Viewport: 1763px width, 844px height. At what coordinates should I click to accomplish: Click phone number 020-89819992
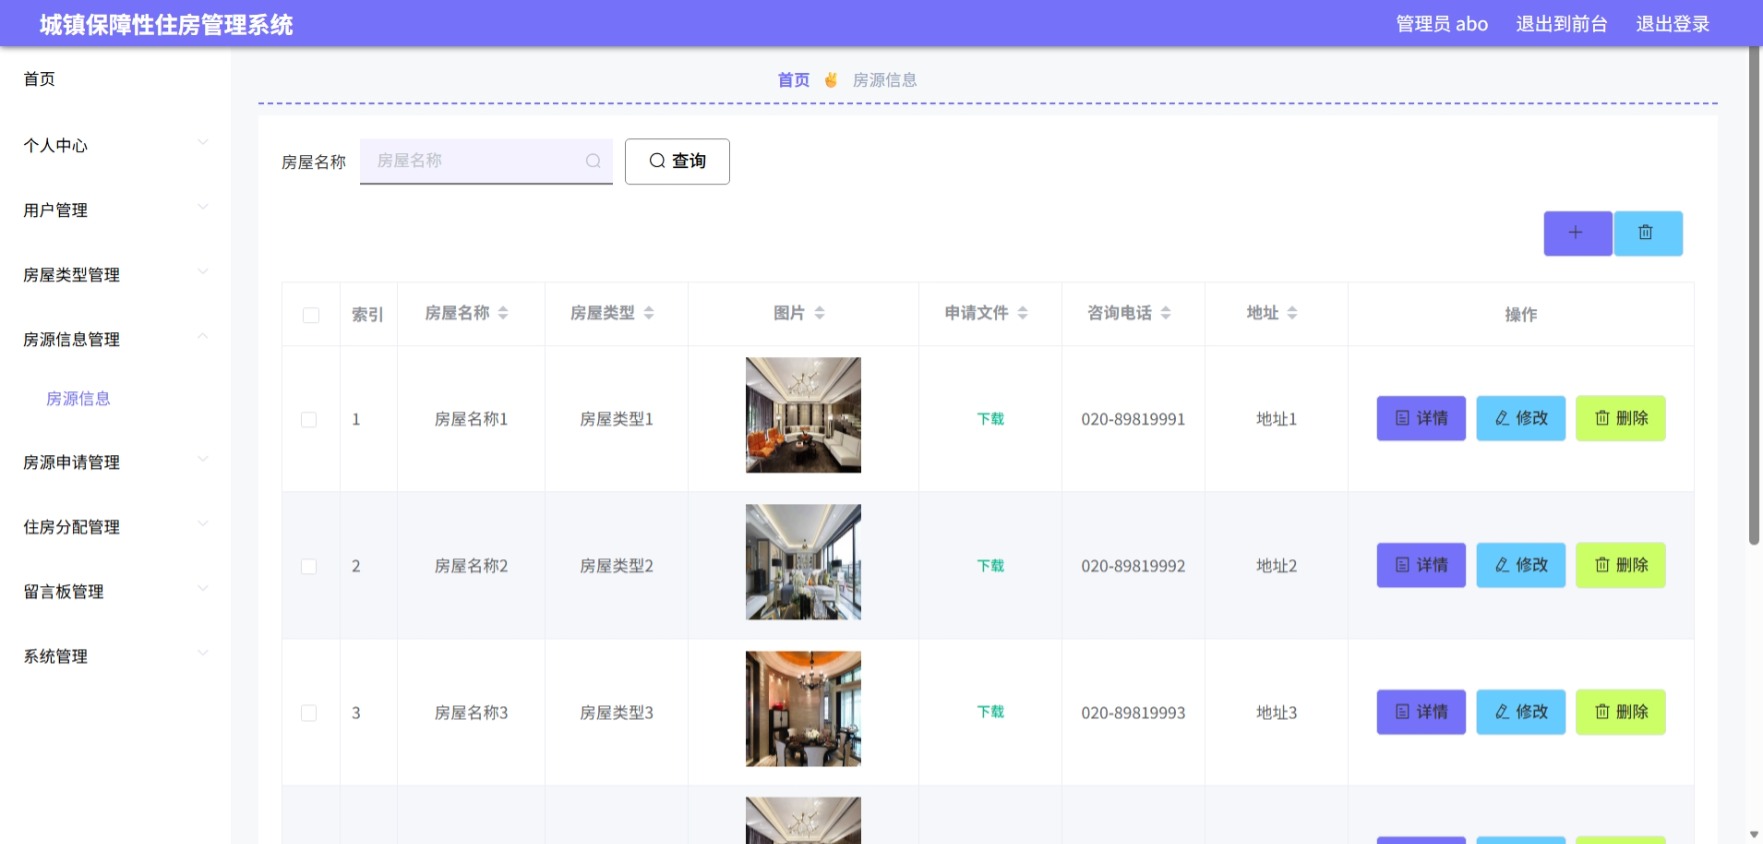1133,567
